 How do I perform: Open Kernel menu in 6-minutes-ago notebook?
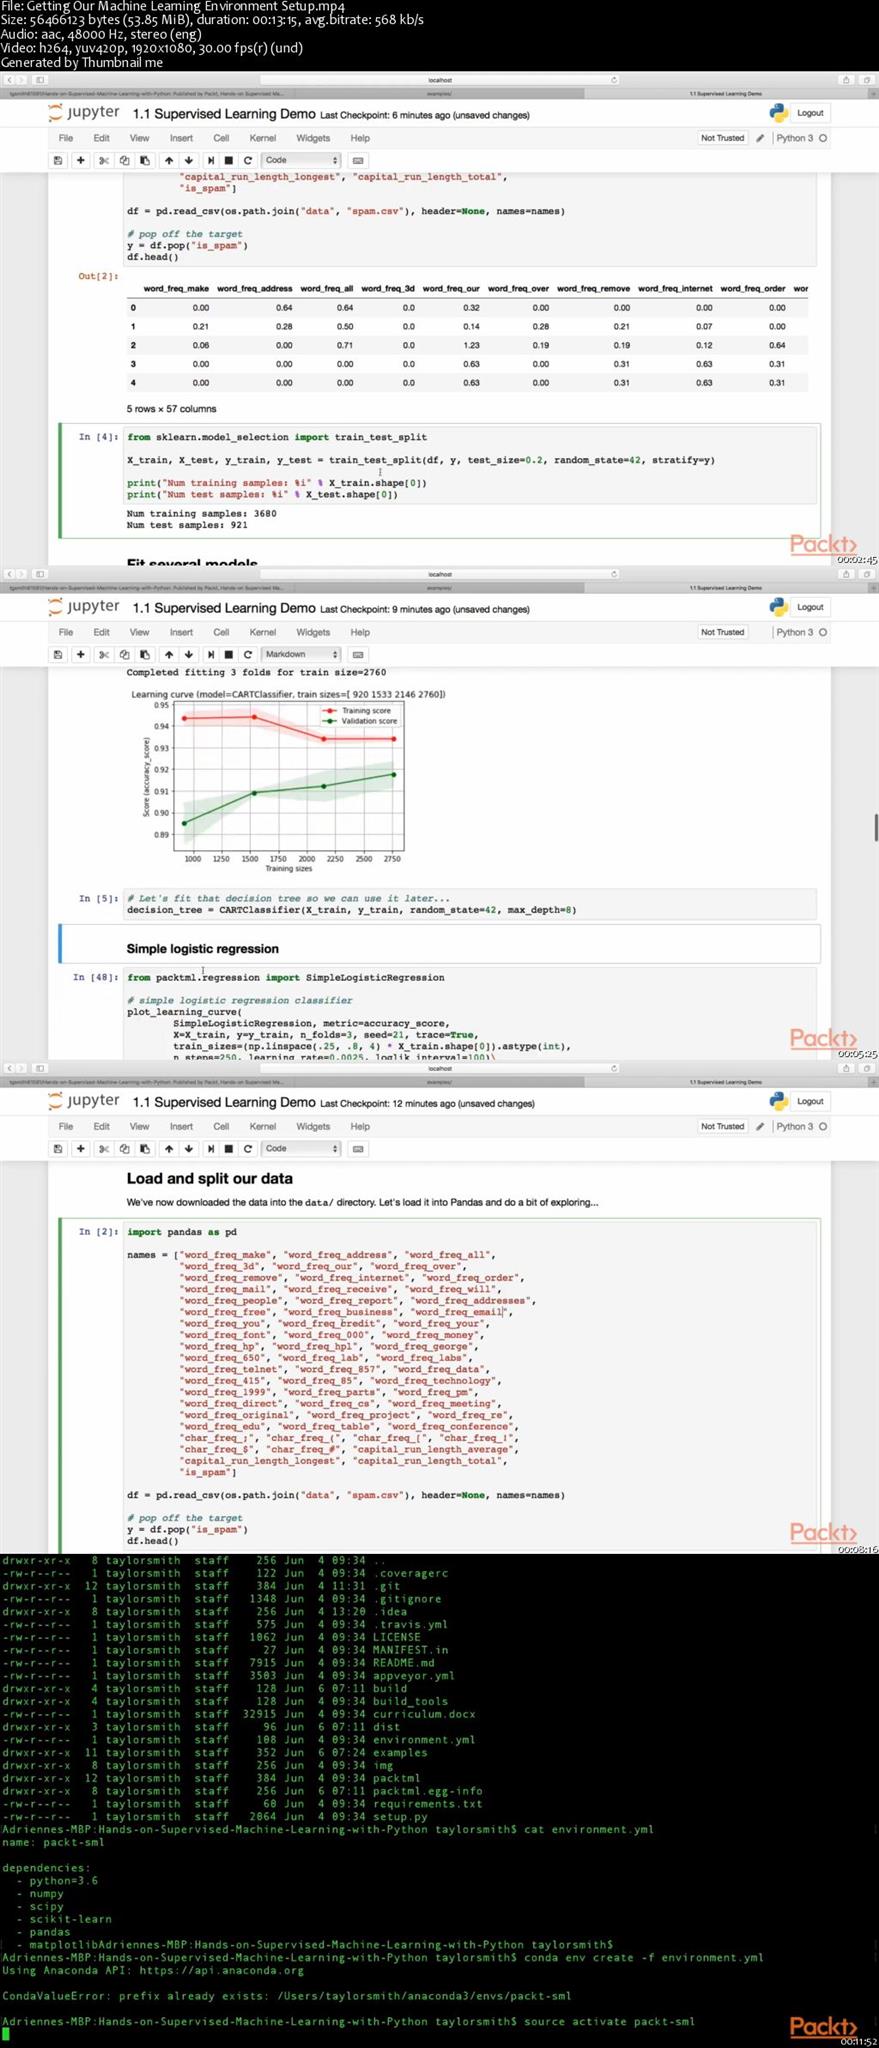point(263,138)
